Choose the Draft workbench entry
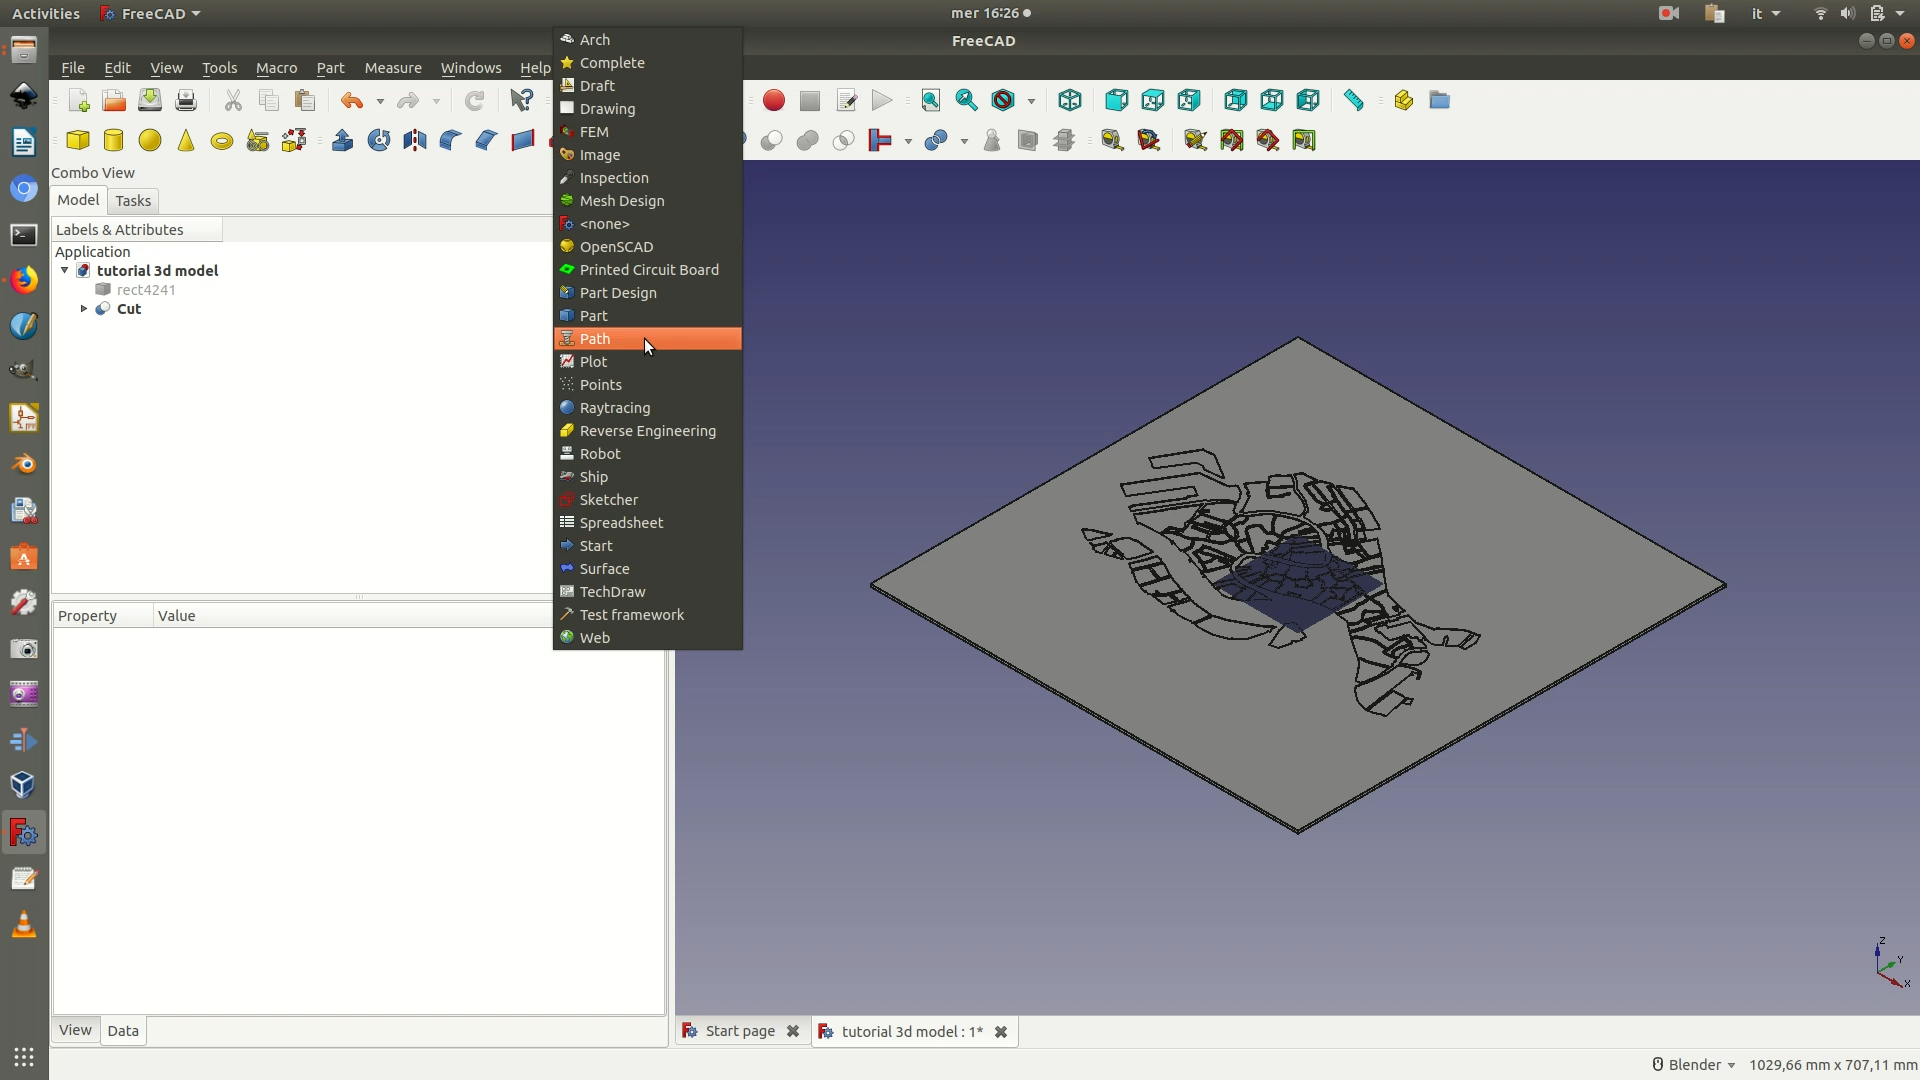1920x1080 pixels. coord(648,86)
